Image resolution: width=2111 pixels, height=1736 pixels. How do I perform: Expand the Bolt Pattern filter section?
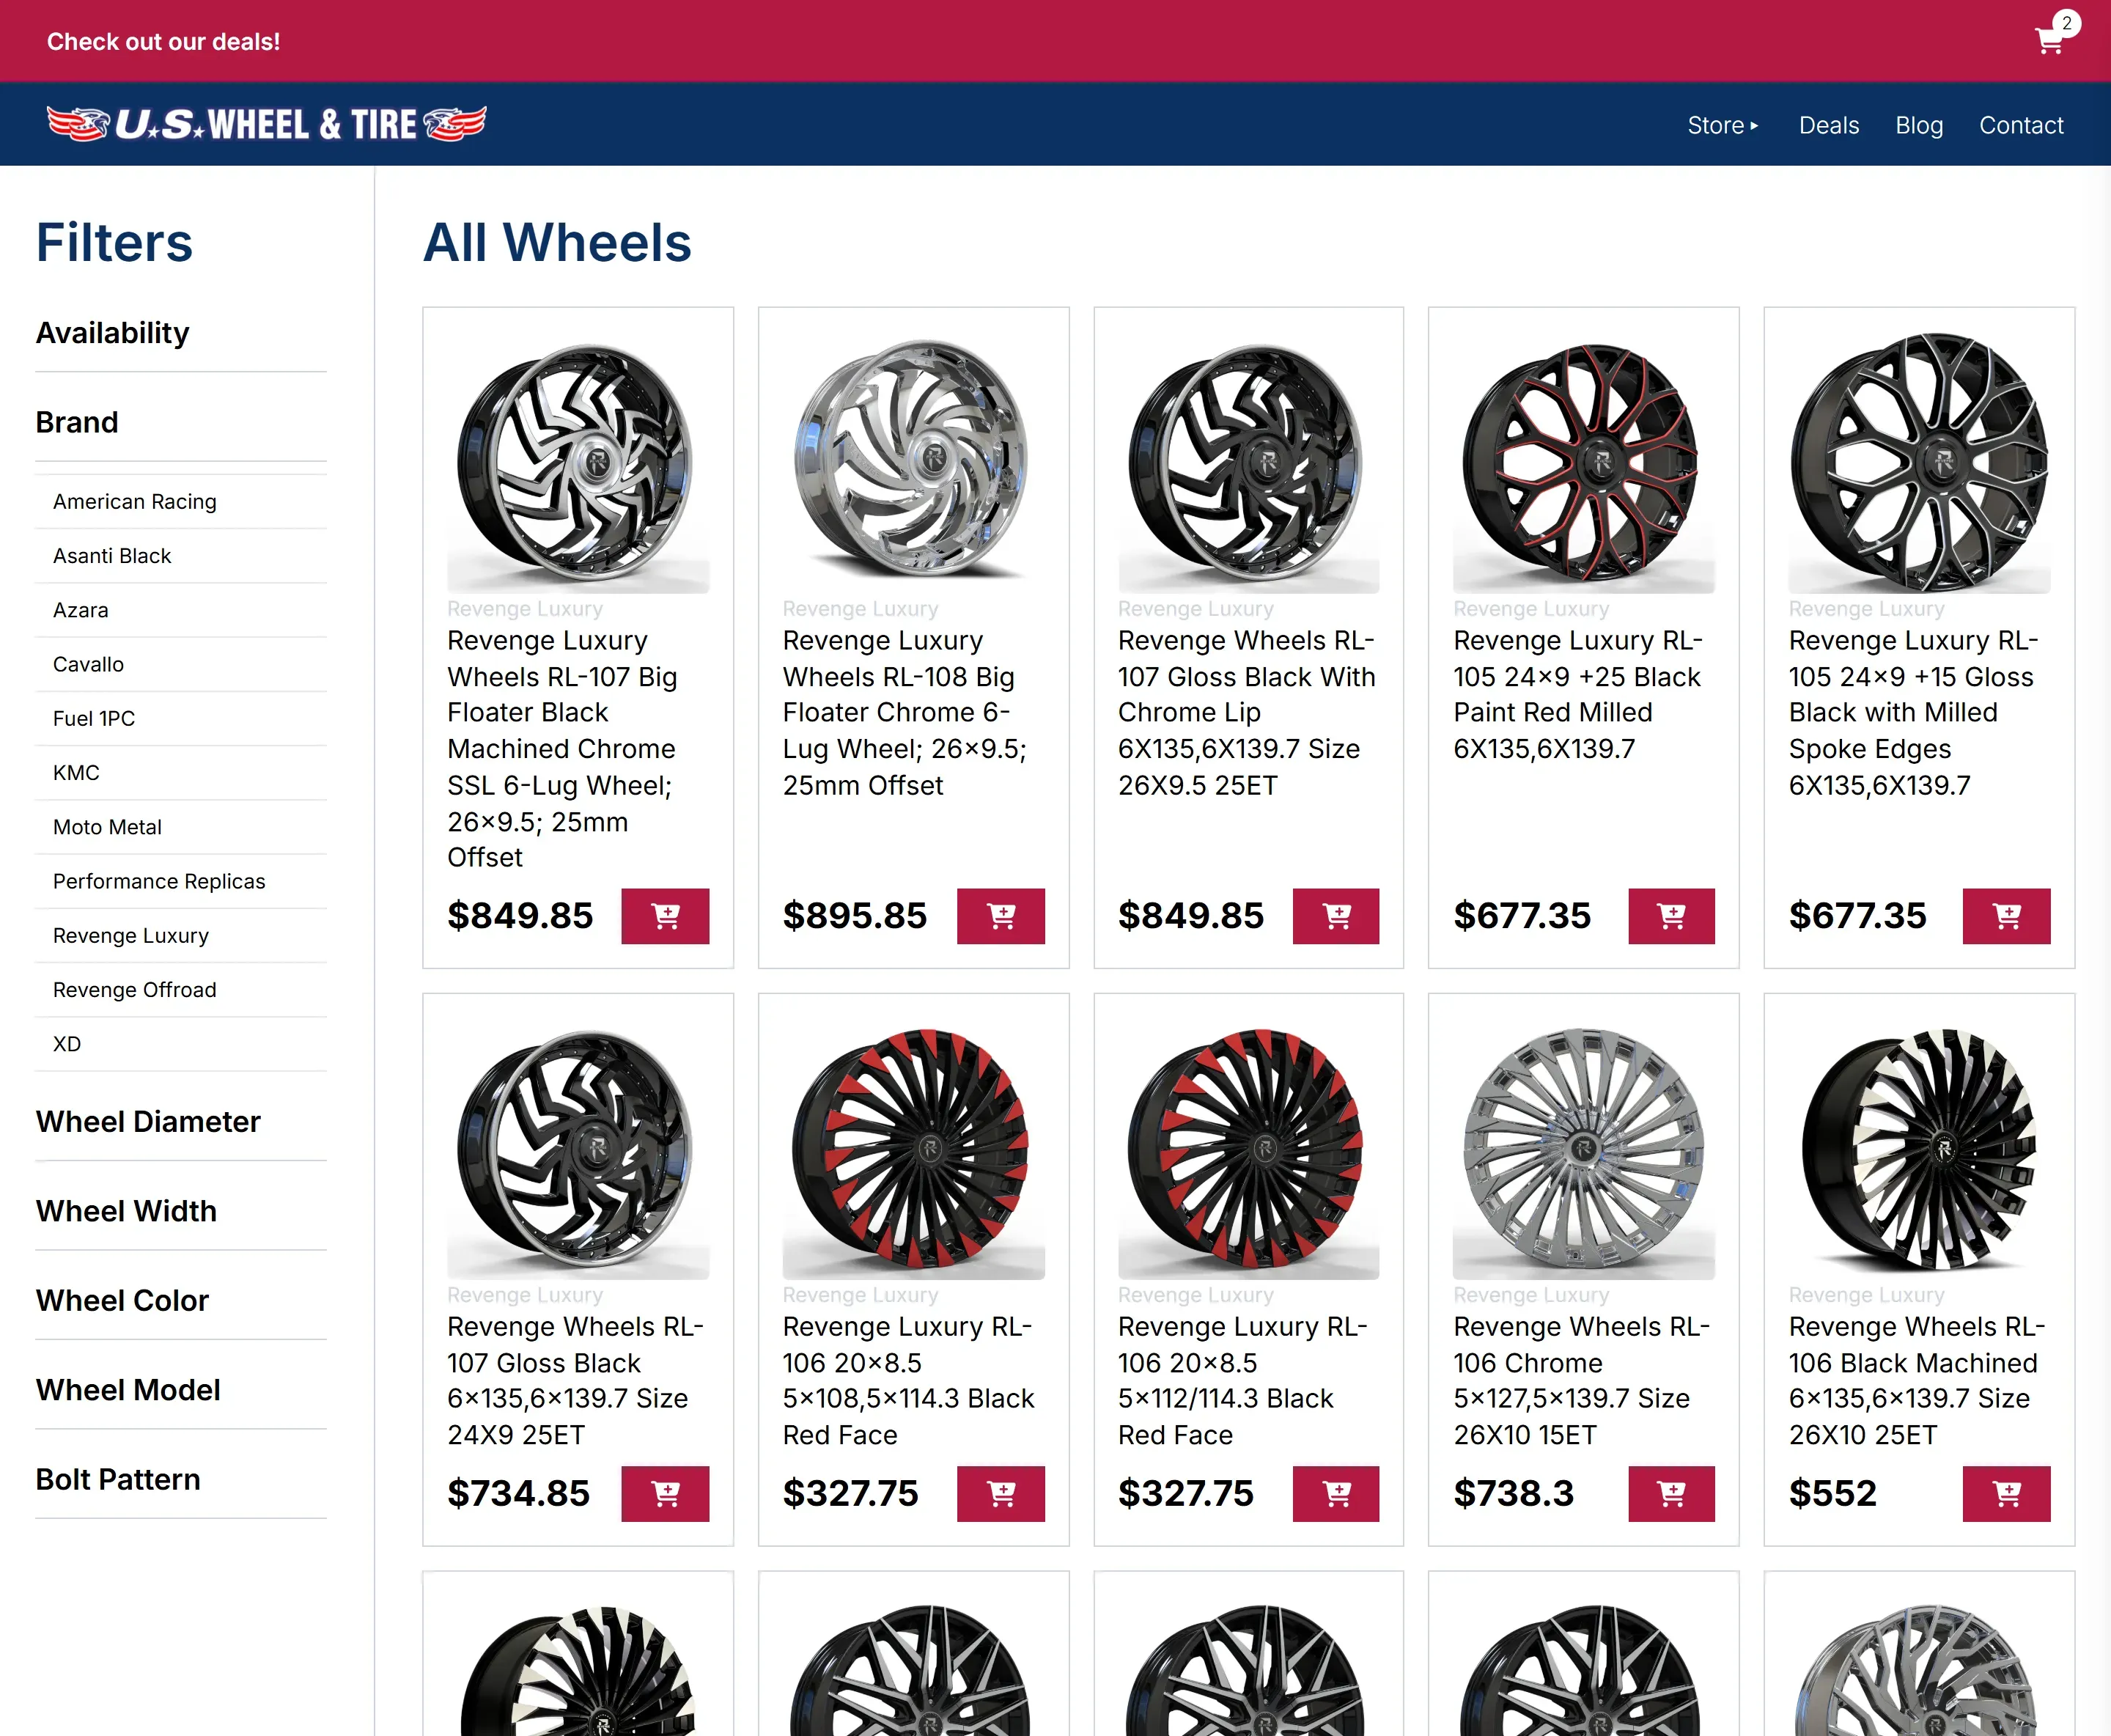118,1479
